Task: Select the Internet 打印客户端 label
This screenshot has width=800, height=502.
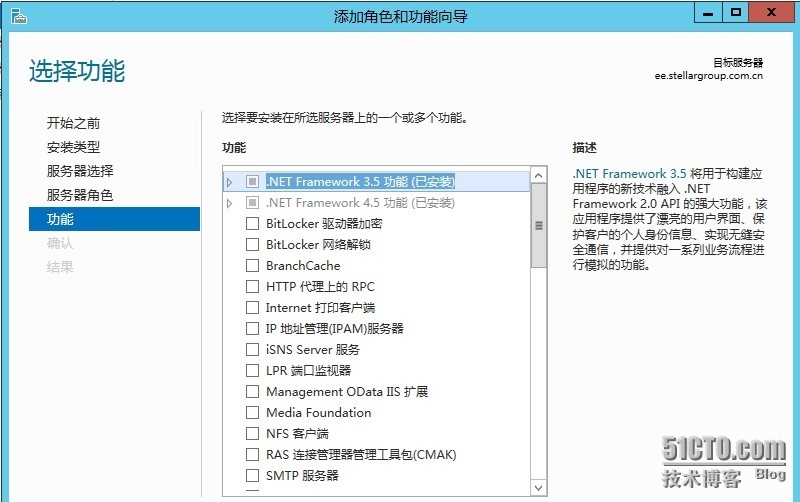Action: tap(320, 307)
